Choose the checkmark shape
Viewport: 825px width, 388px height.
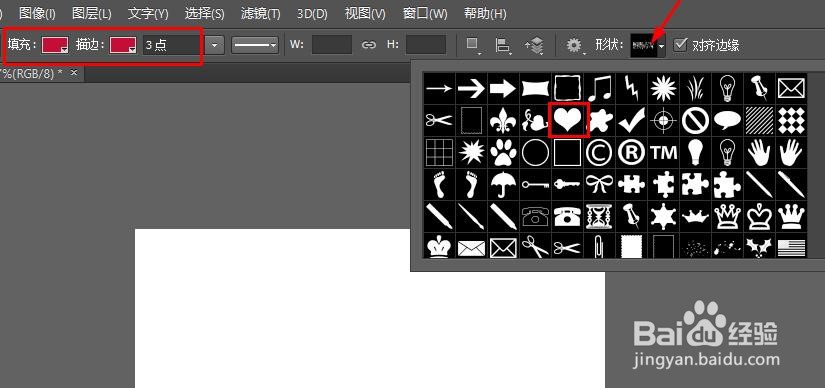click(x=632, y=121)
